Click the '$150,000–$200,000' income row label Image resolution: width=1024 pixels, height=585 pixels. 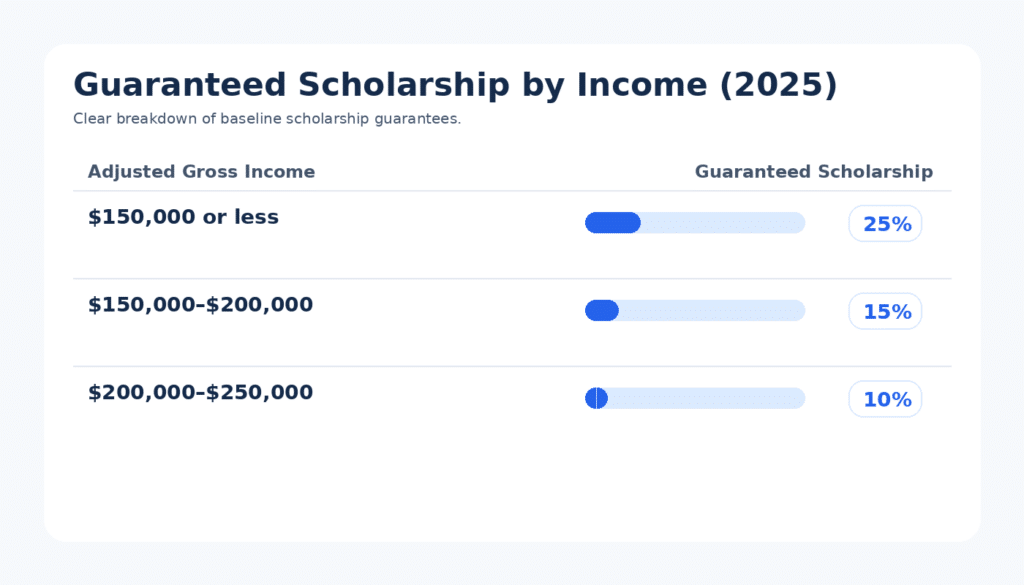click(x=200, y=305)
